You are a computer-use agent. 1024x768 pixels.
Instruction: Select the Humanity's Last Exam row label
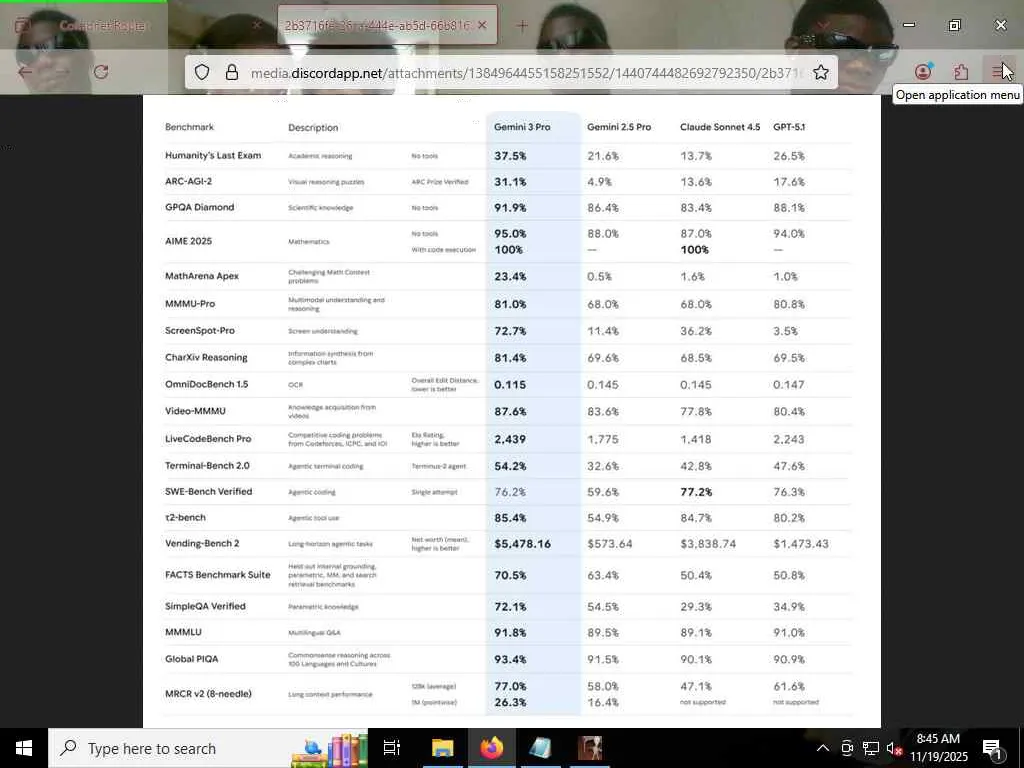(213, 155)
